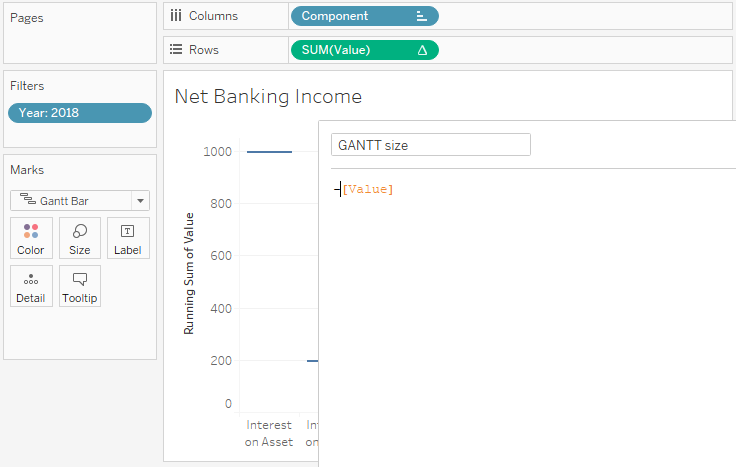Click the GANTT size calculation name field

click(431, 145)
